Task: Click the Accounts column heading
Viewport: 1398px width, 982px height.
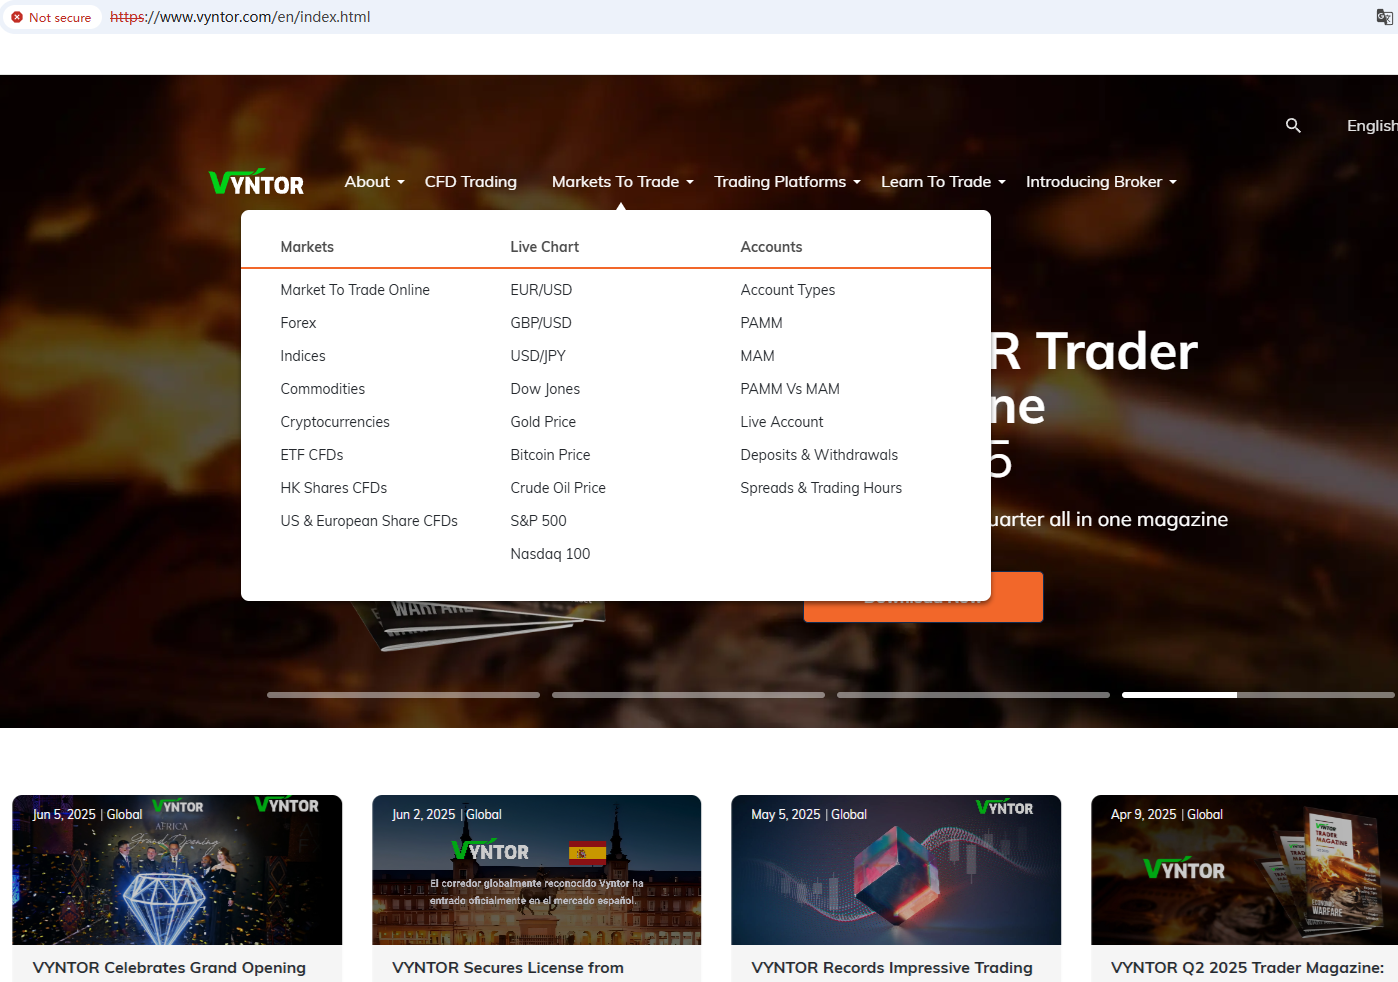Action: tap(771, 247)
